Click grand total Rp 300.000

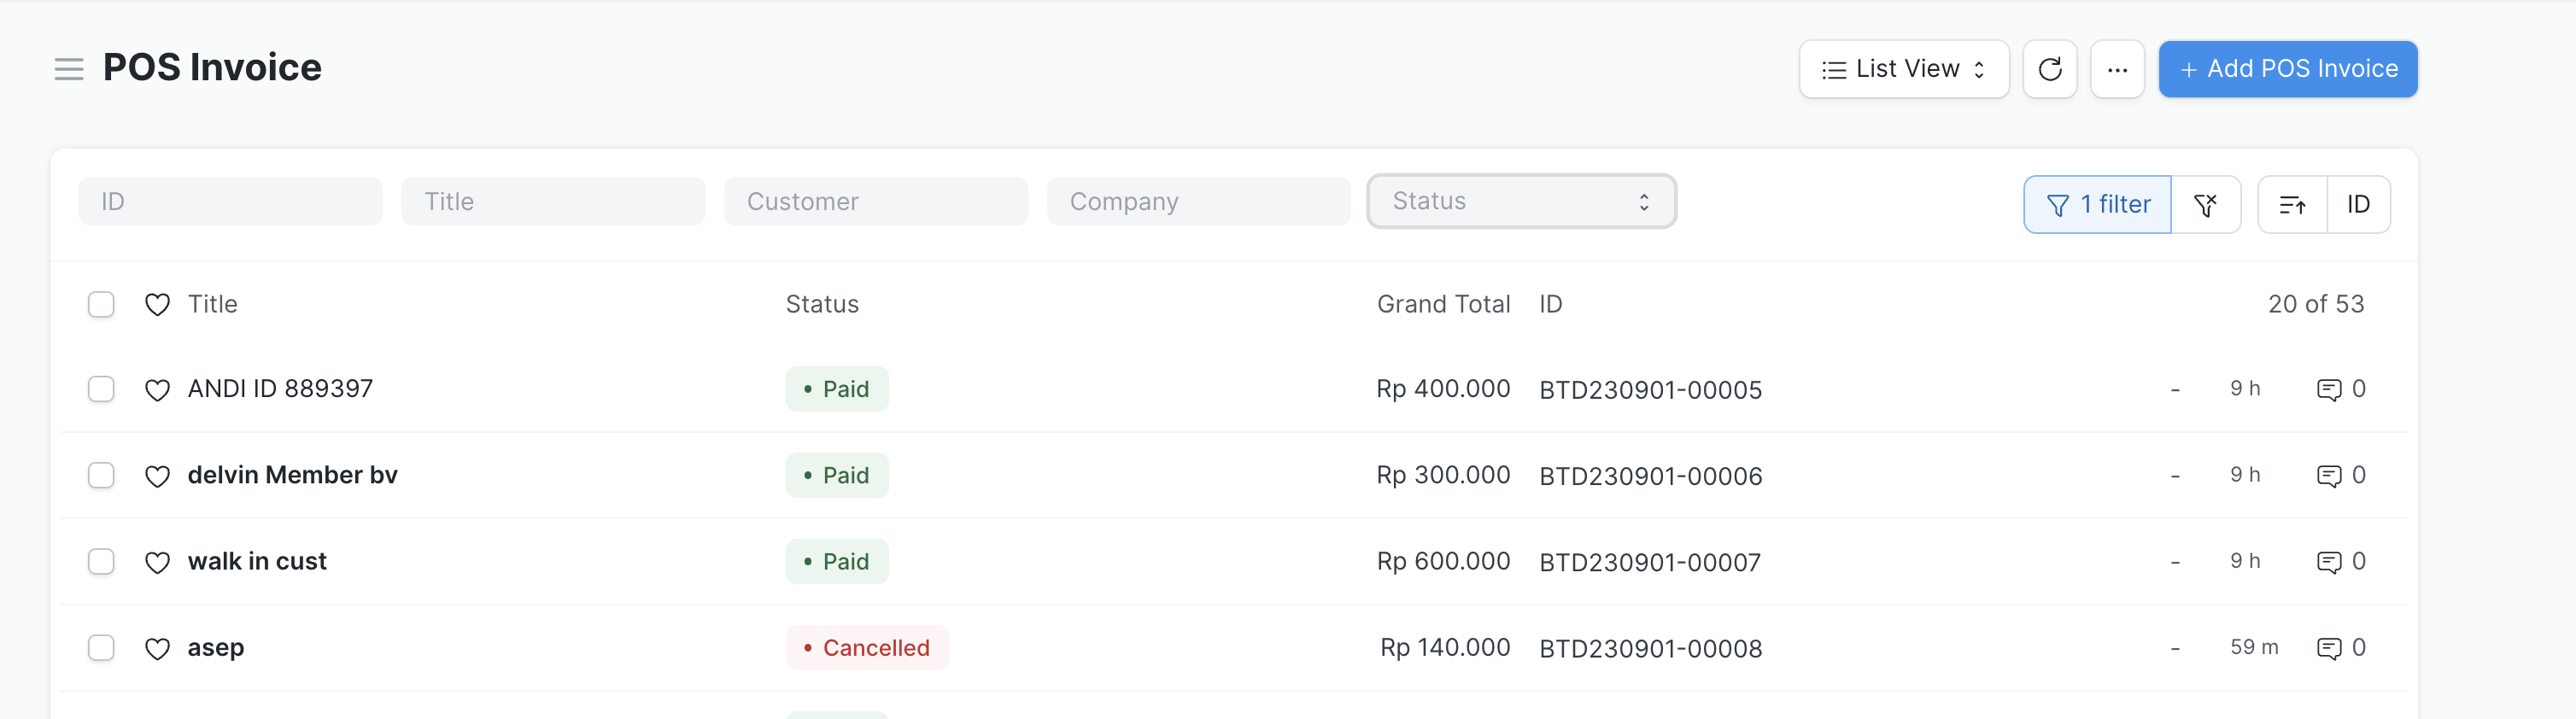(1443, 474)
